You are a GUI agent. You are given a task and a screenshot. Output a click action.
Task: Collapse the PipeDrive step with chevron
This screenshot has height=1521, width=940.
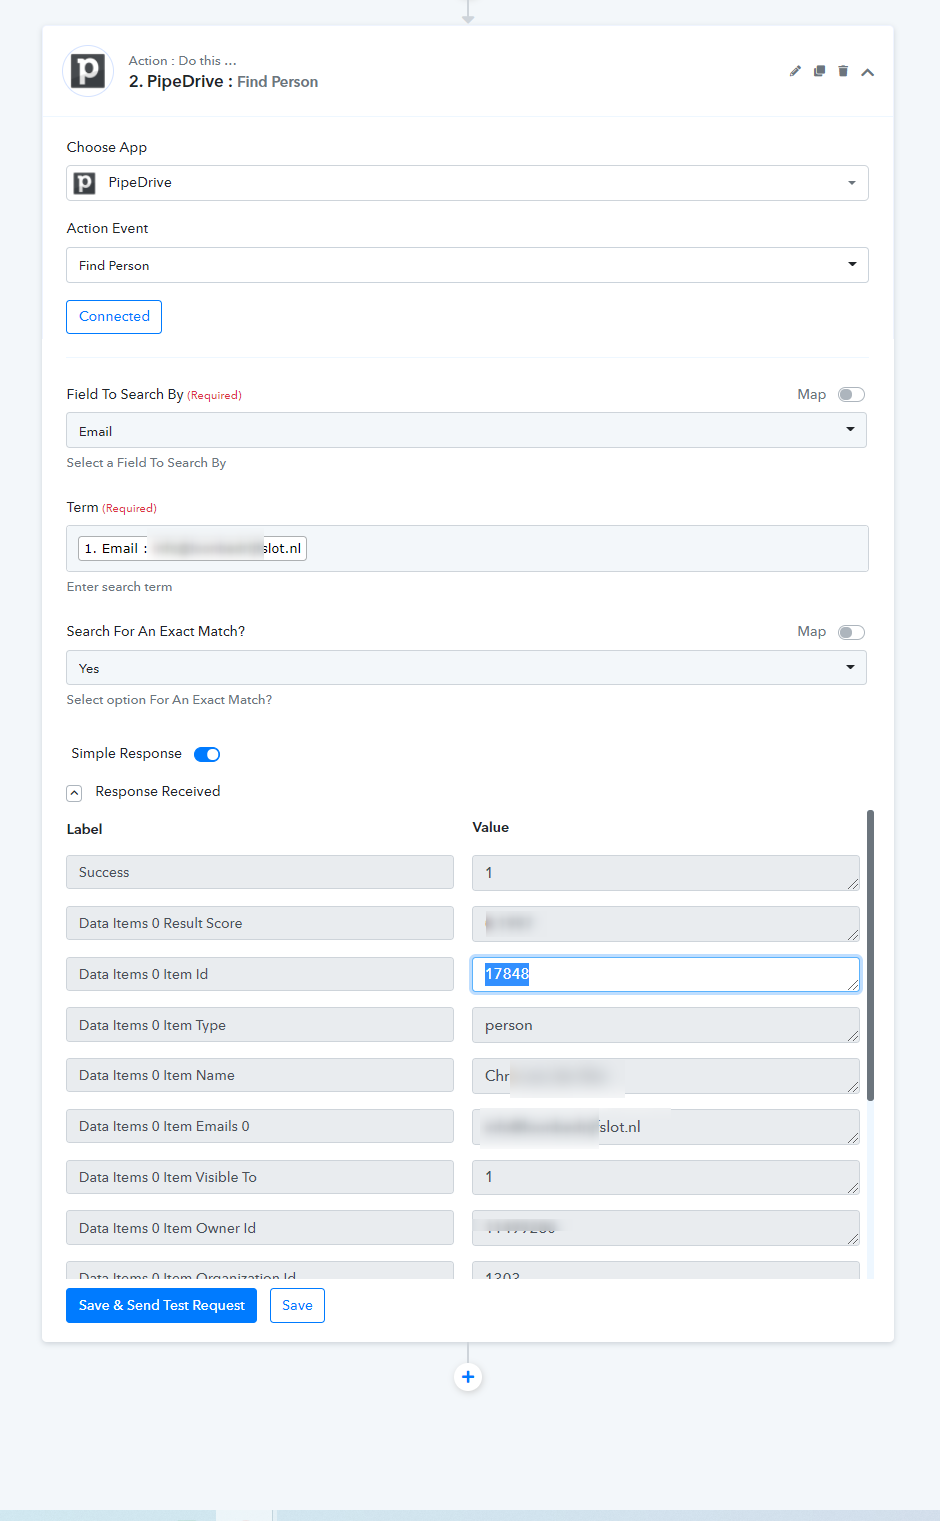[x=868, y=72]
